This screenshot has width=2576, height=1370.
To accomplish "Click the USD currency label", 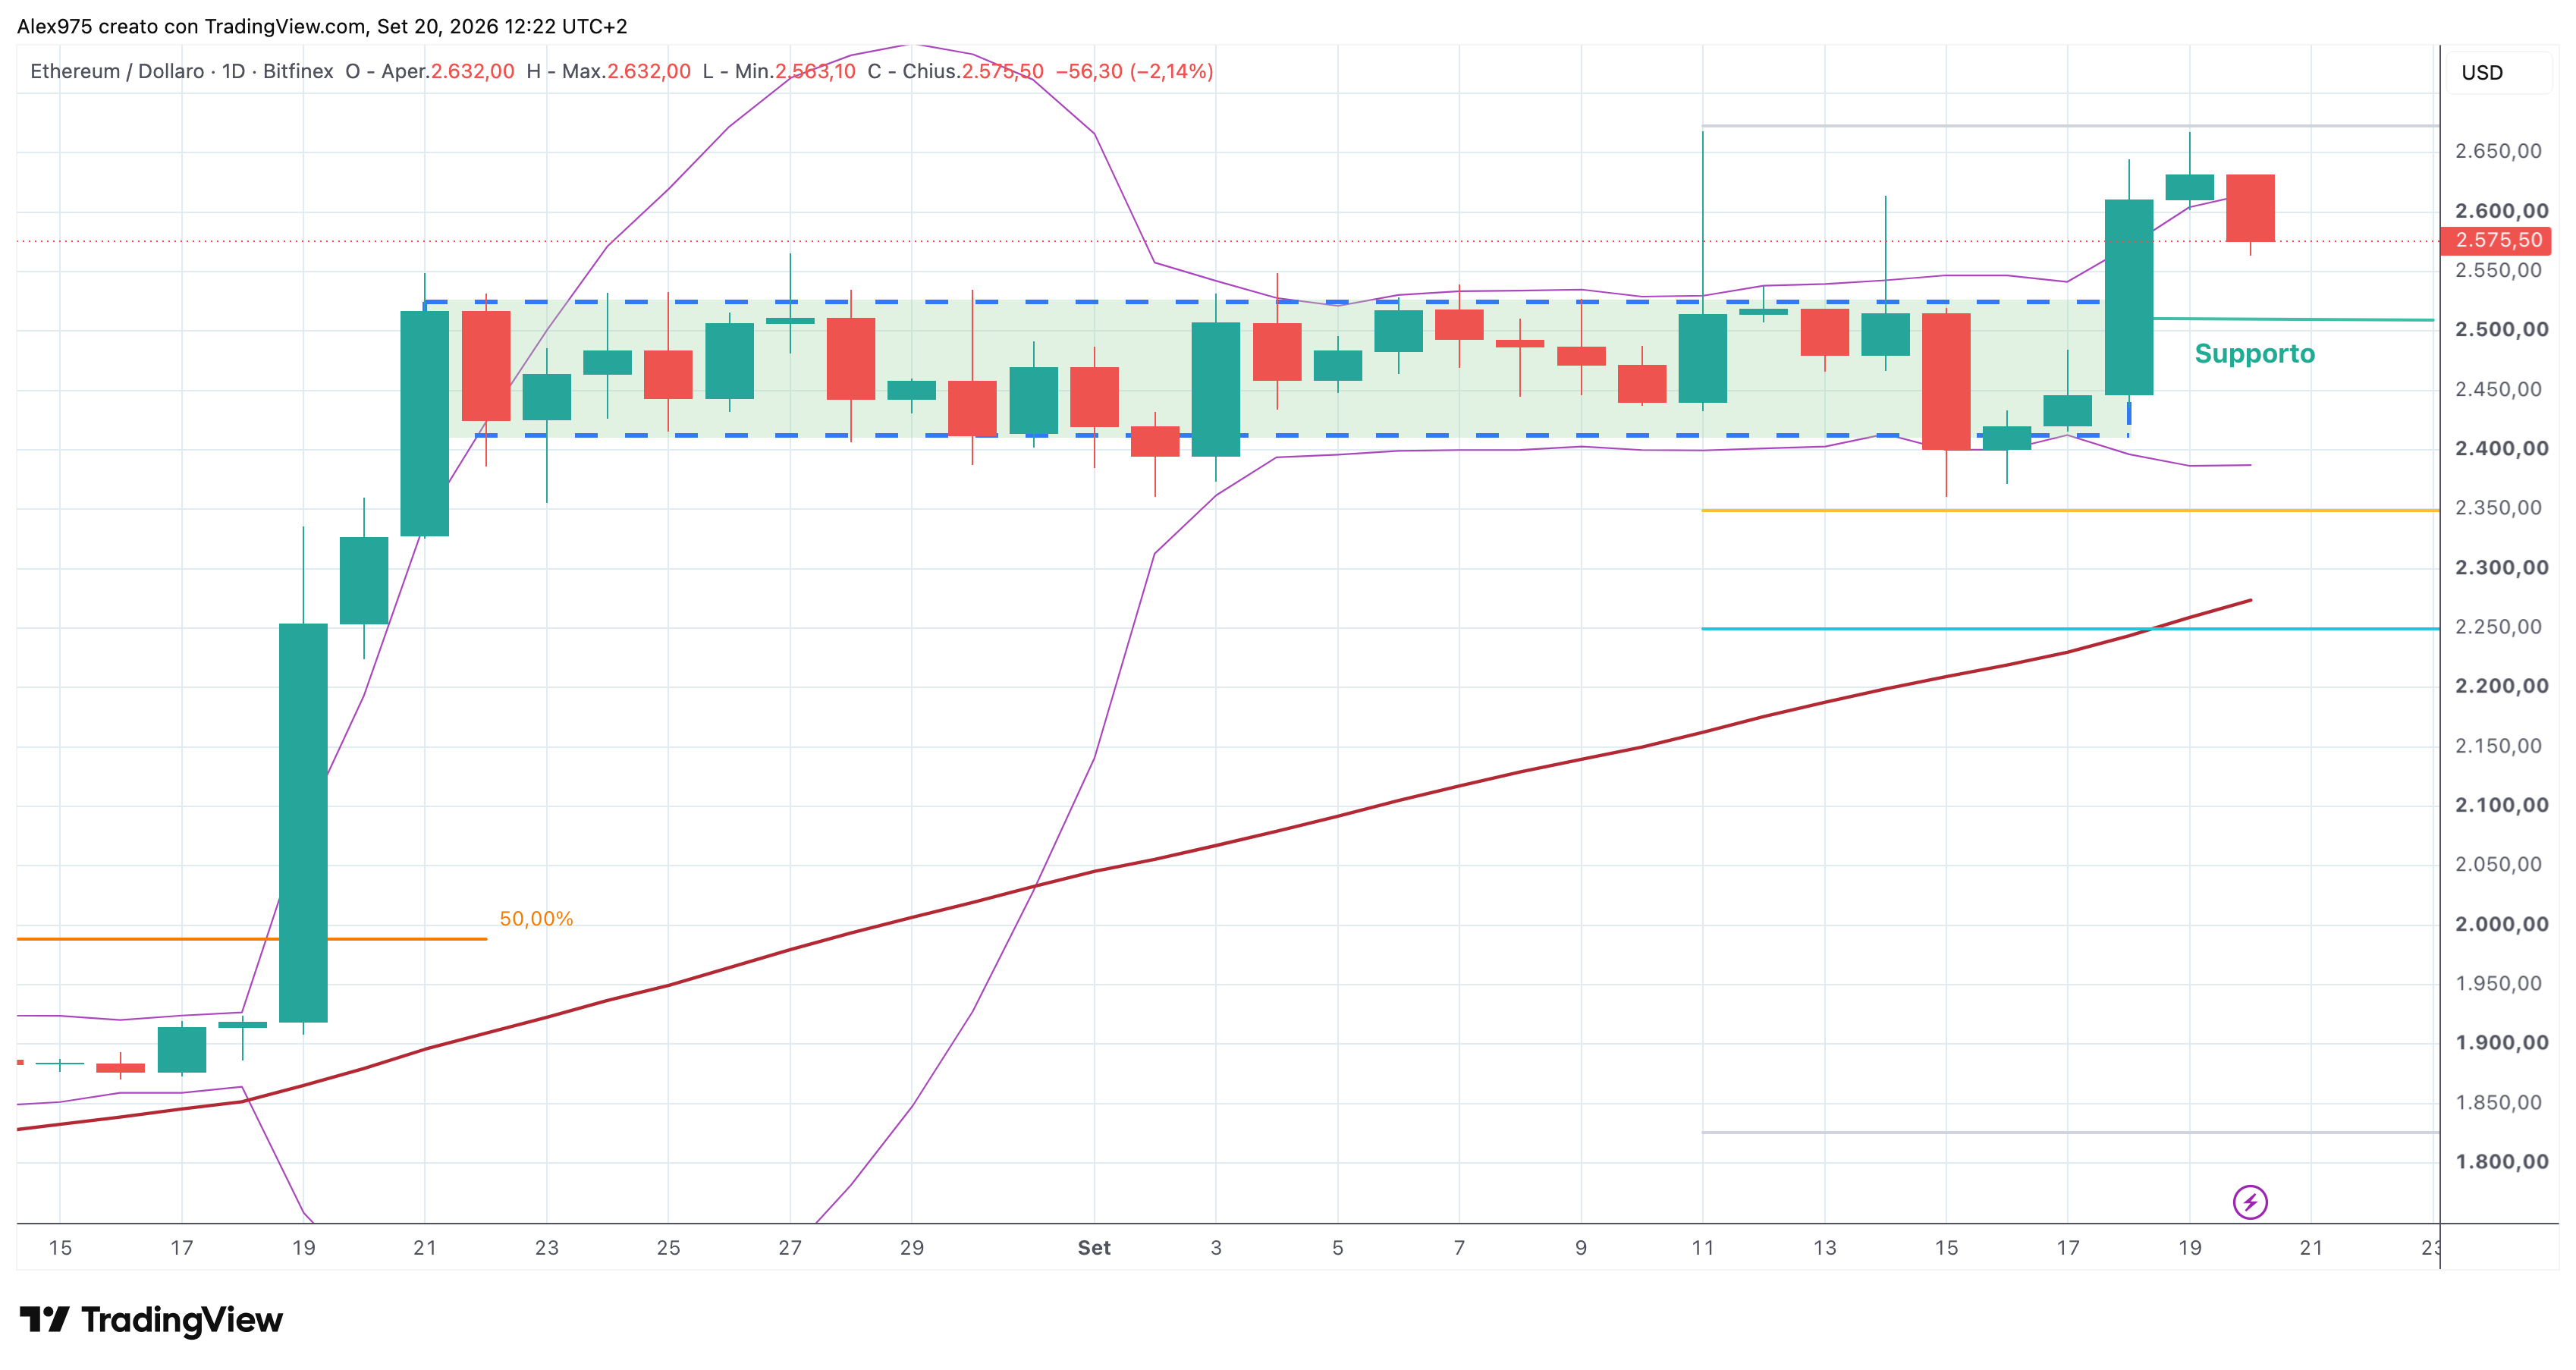I will (2482, 73).
